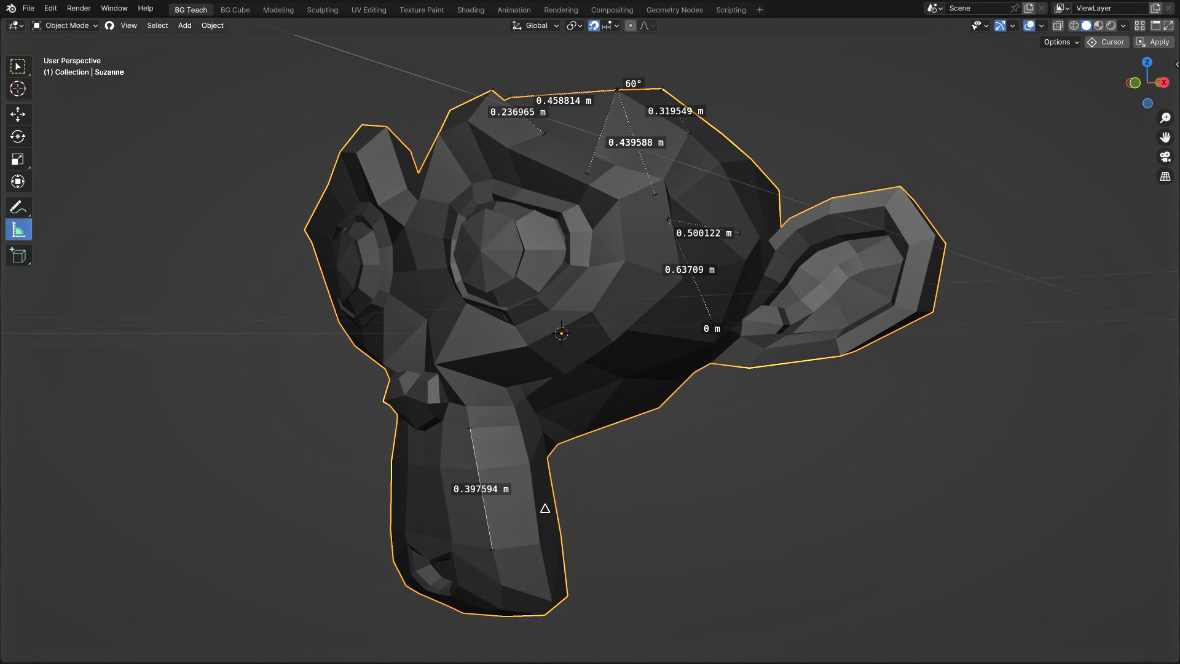
Task: Pick the Annotate pencil tool
Action: [x=18, y=207]
